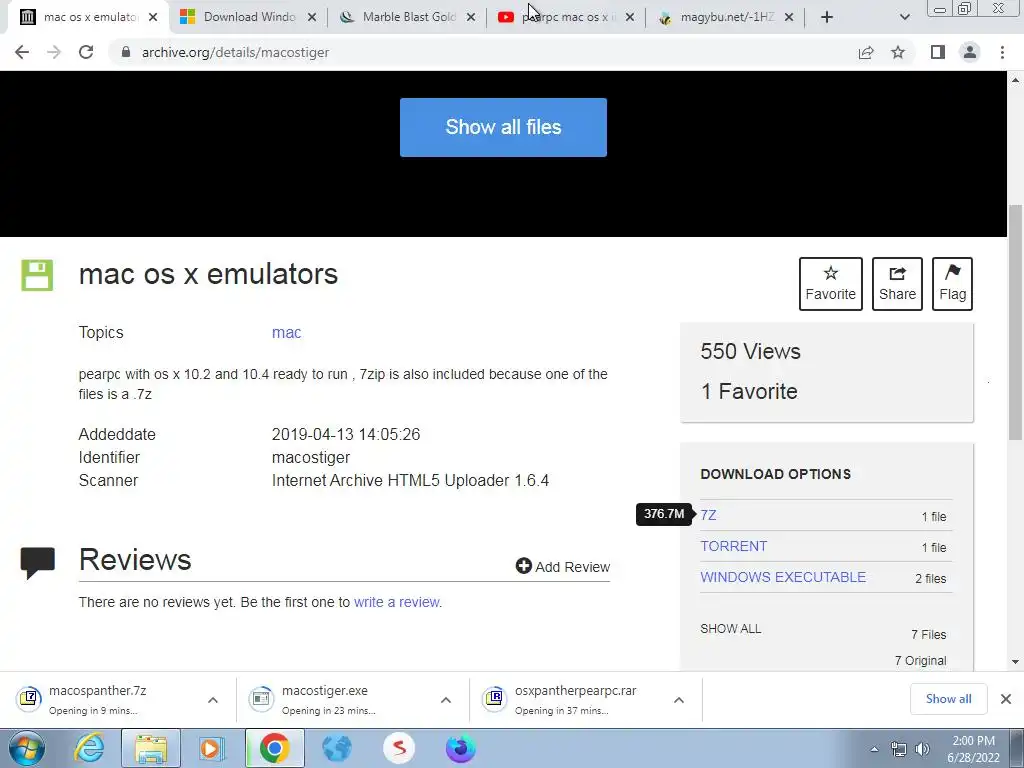Open Firefox from the taskbar
1024x768 pixels.
(x=460, y=748)
